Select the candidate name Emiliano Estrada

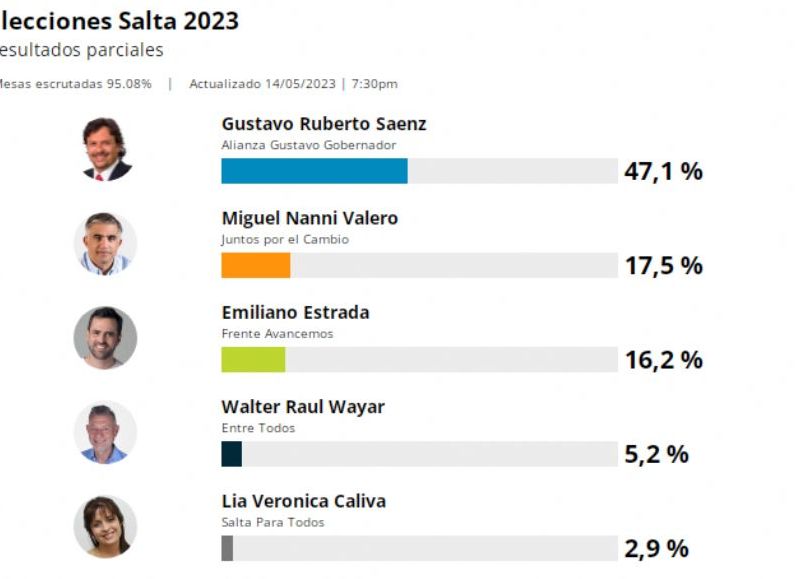pyautogui.click(x=295, y=312)
